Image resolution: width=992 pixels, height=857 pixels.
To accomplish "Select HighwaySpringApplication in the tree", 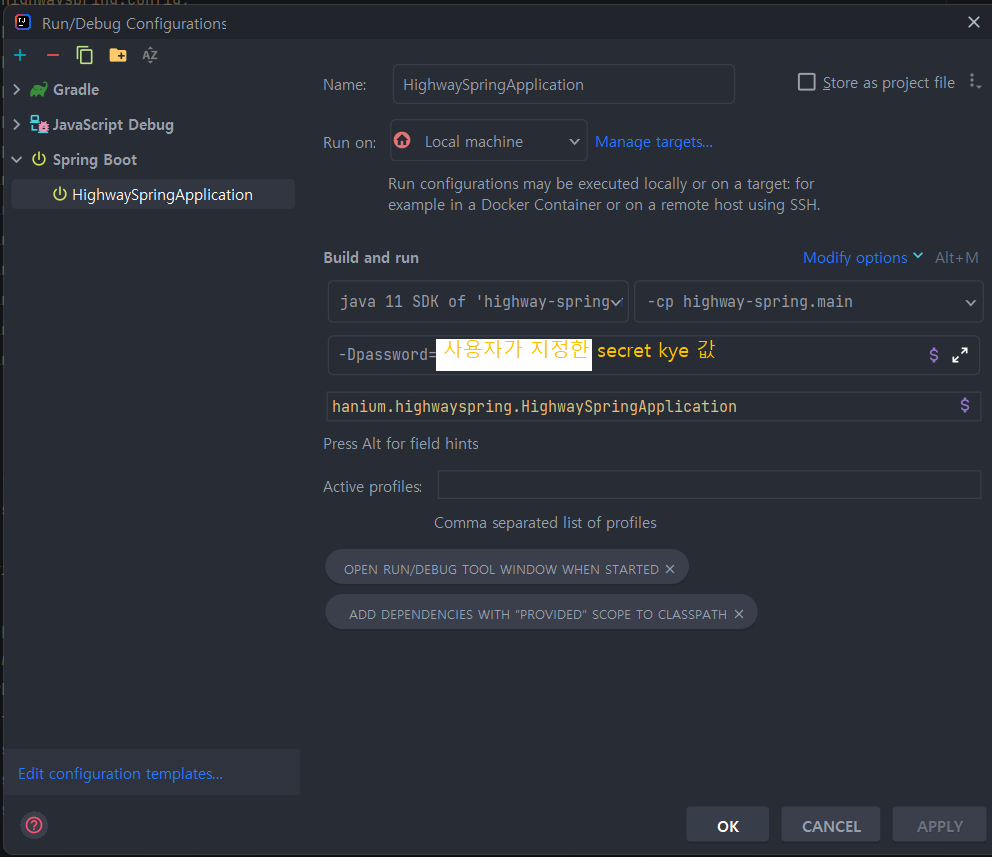I will 153,194.
